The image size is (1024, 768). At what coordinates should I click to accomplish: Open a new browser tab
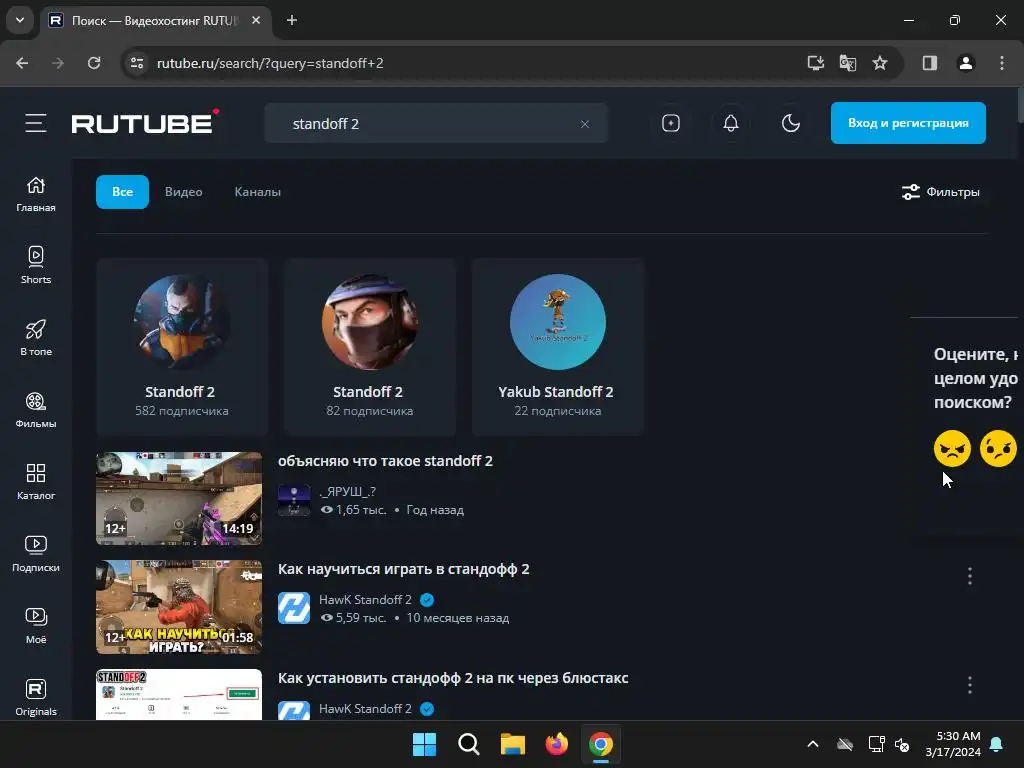pyautogui.click(x=292, y=20)
